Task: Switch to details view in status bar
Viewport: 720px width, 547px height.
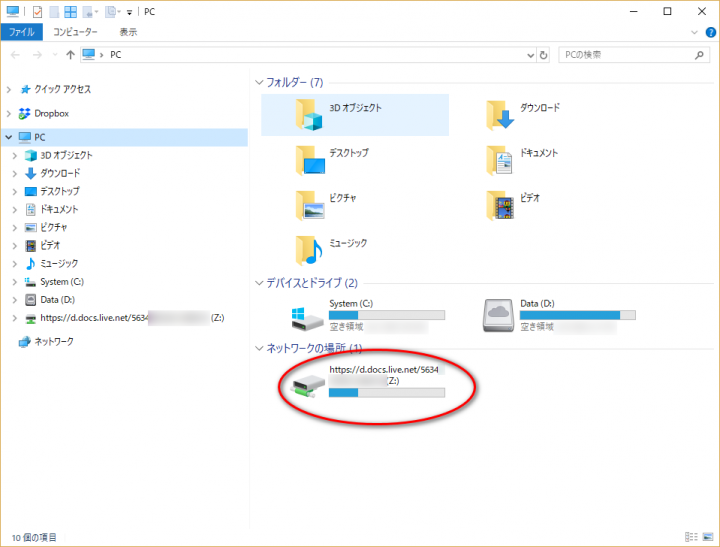Action: 693,537
